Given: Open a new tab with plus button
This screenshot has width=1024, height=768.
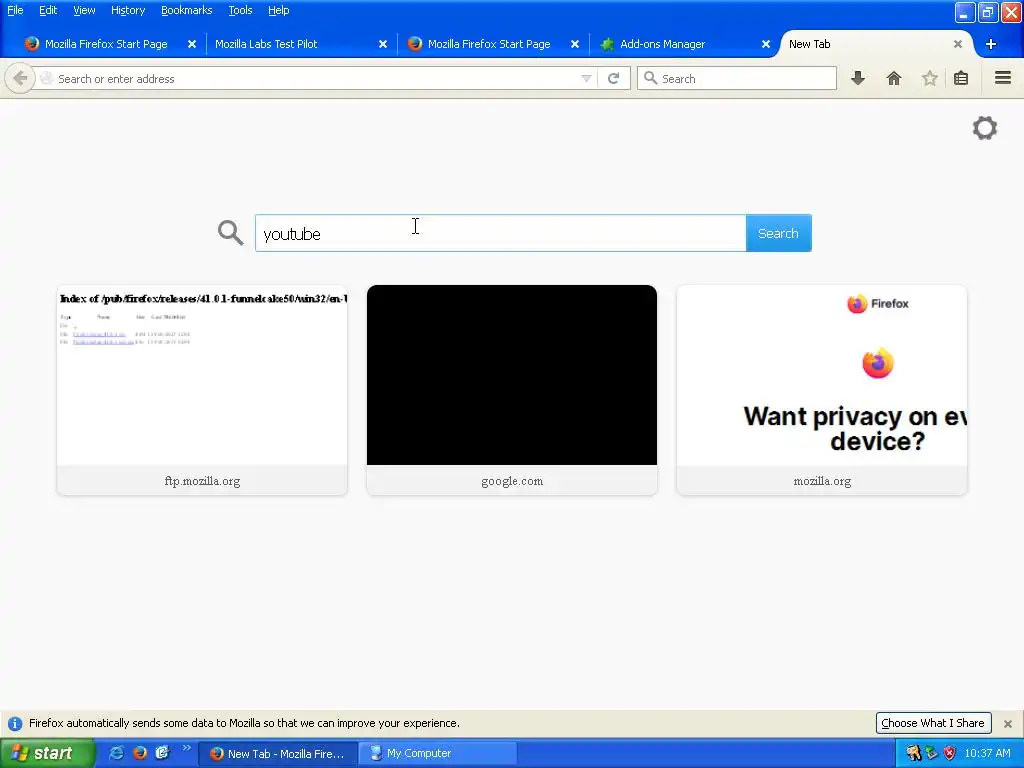Looking at the screenshot, I should click(x=991, y=44).
